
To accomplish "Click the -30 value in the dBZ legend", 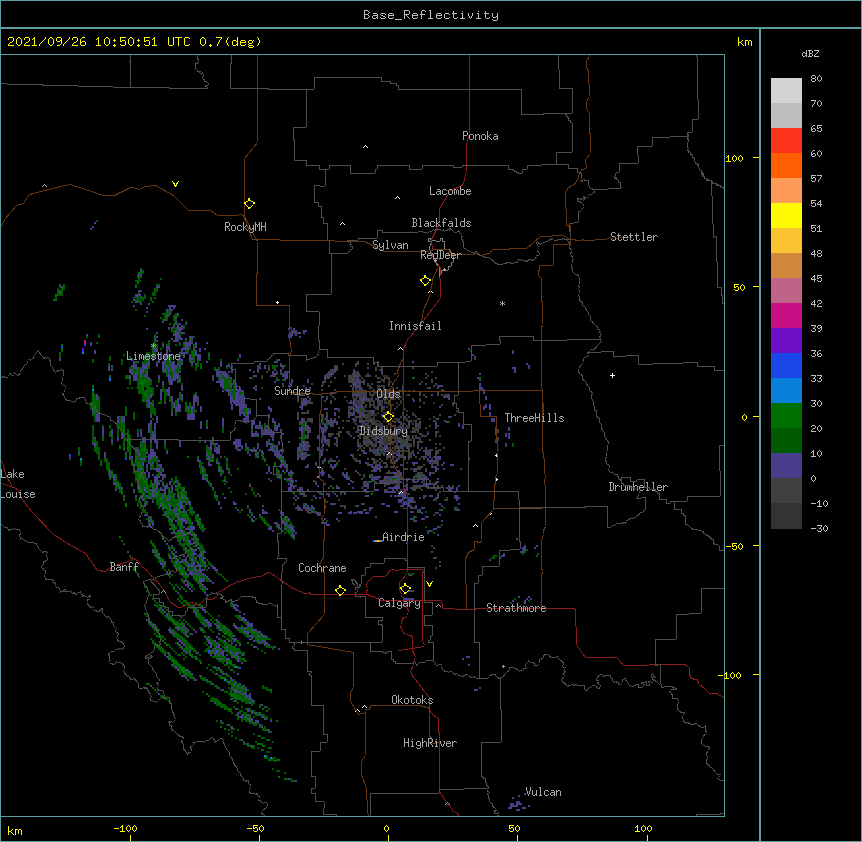I will (819, 529).
